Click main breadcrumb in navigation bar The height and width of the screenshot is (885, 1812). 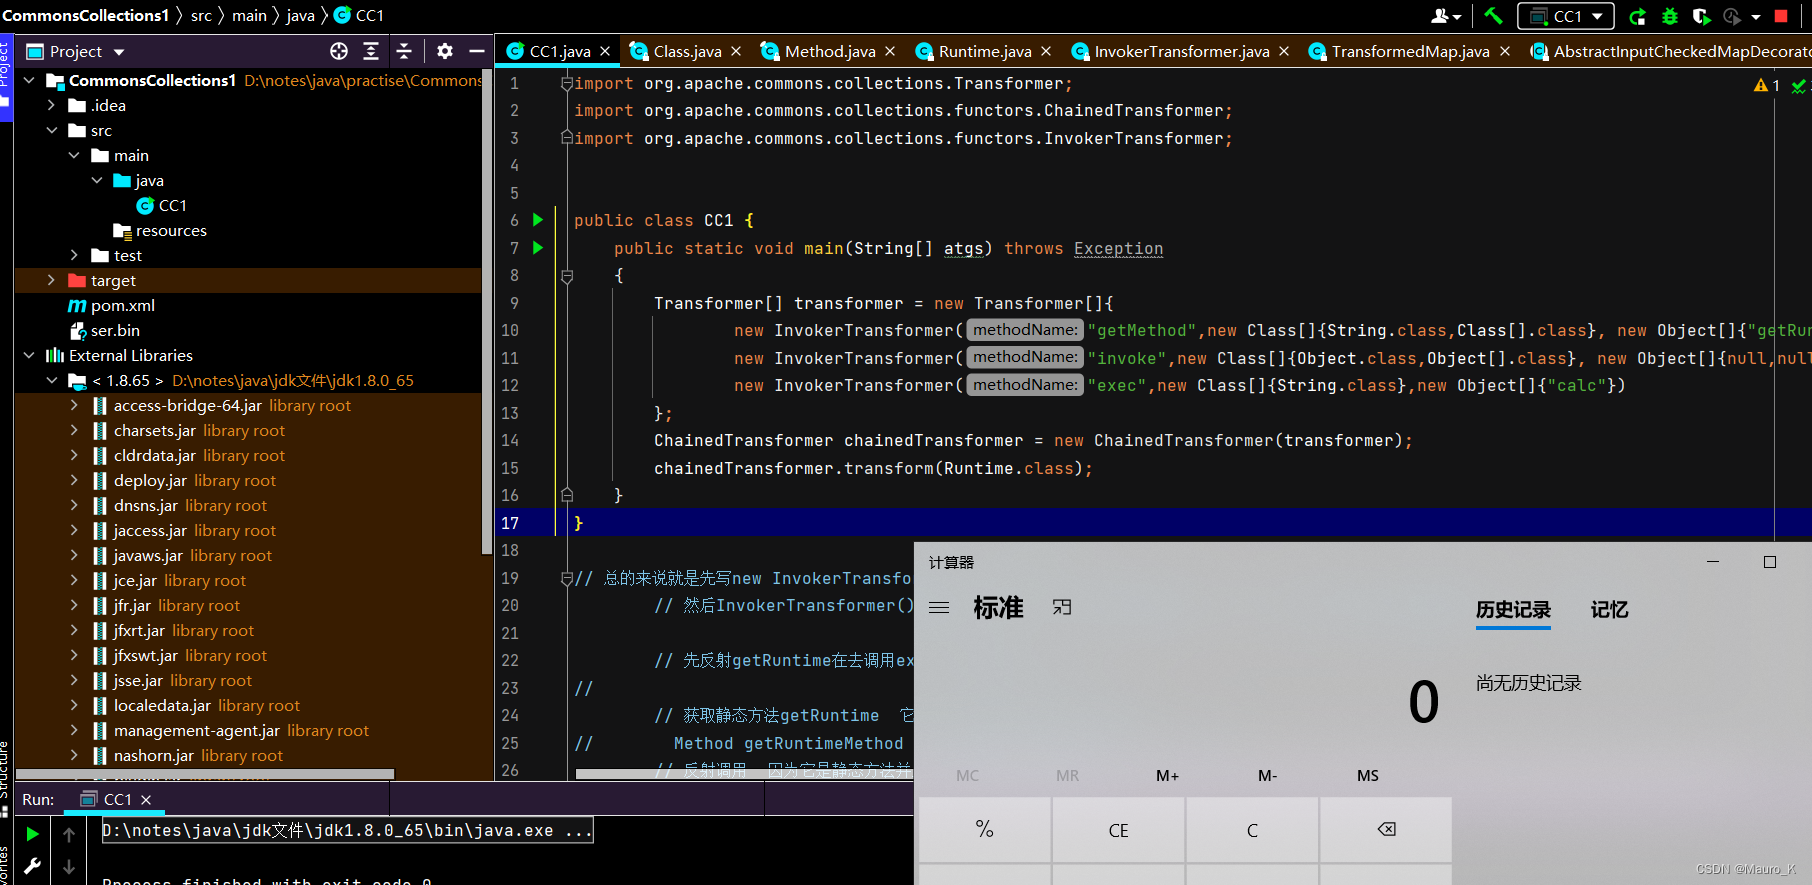click(249, 15)
